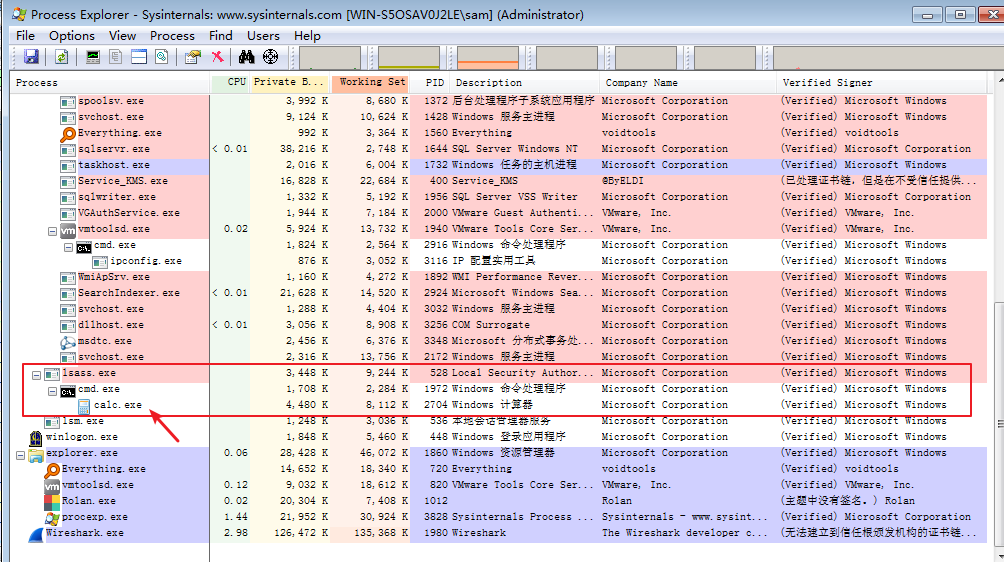
Task: Select the dllhost.exe process row
Action: coord(498,325)
